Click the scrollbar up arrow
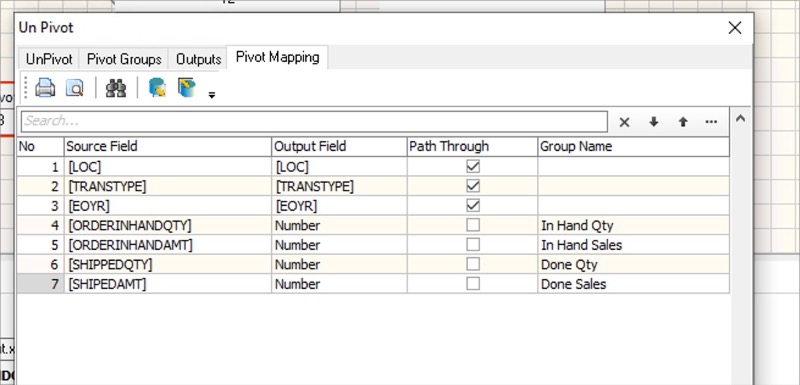 tap(740, 119)
